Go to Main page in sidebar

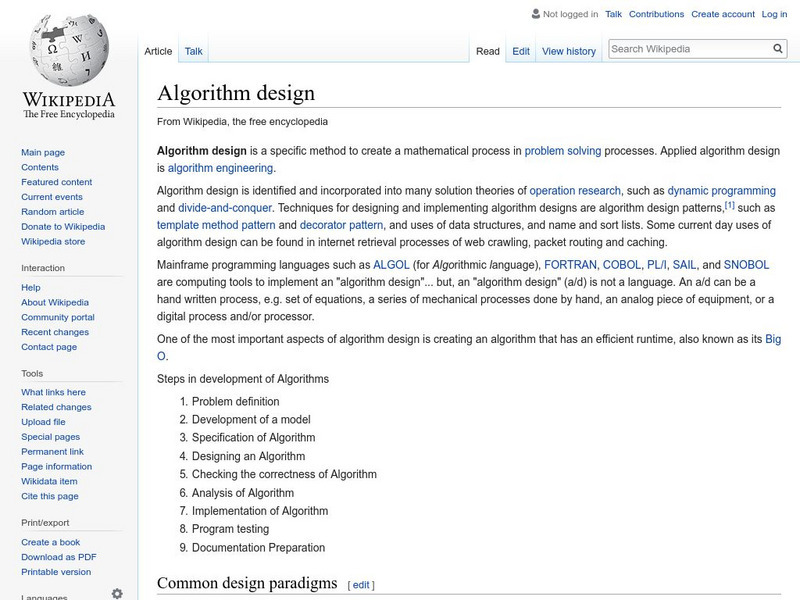coord(43,152)
